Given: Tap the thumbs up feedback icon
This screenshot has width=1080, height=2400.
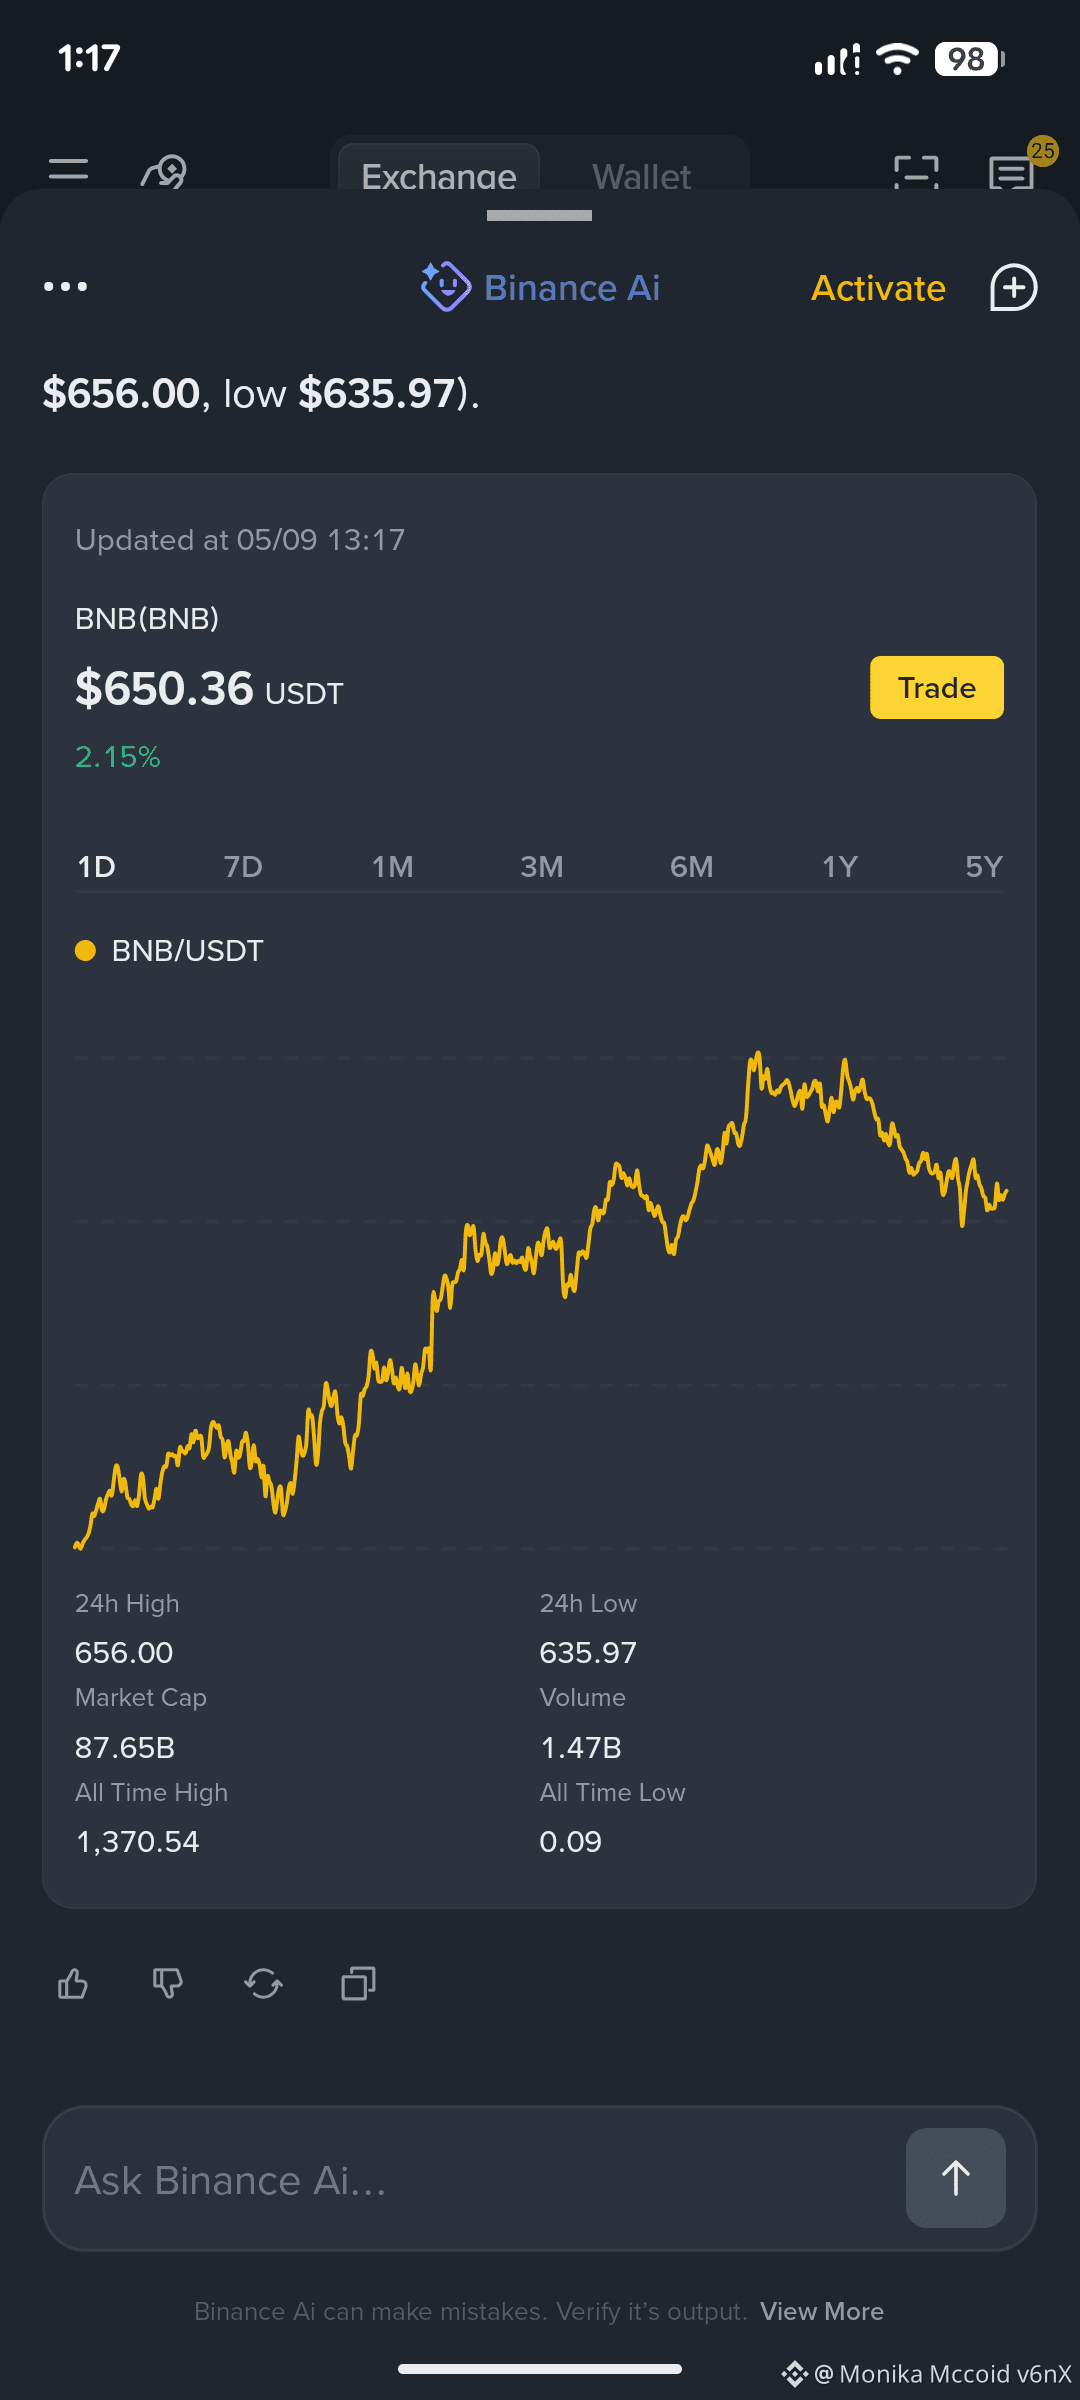Looking at the screenshot, I should (73, 1983).
